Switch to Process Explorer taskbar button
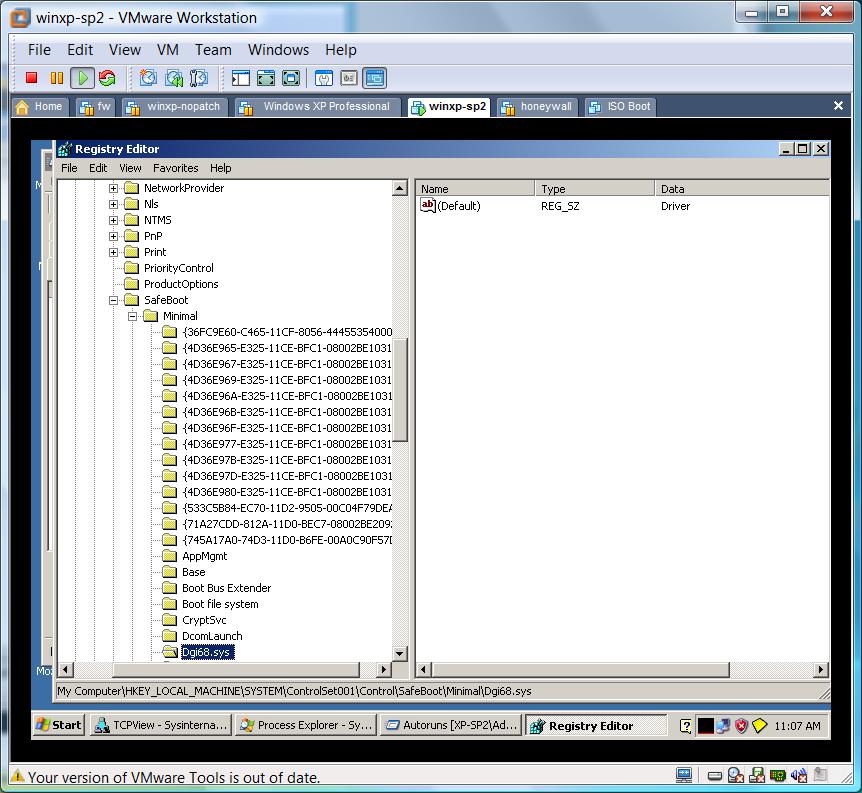Viewport: 862px width, 793px height. click(x=306, y=725)
